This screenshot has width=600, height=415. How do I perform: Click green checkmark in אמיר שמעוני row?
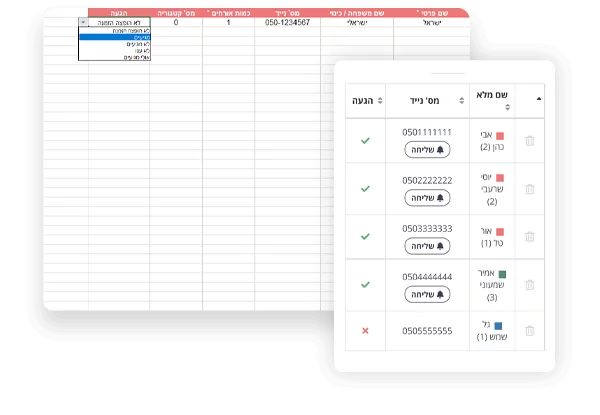pyautogui.click(x=365, y=284)
